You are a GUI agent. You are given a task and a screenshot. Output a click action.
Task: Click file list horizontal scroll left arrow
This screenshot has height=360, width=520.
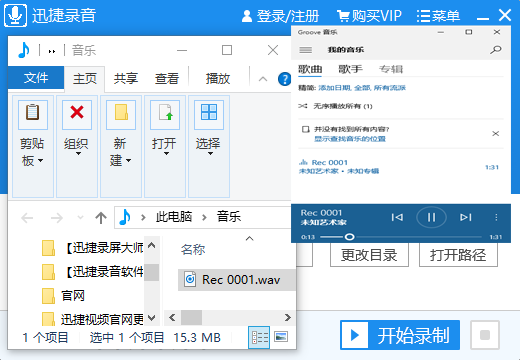[x=172, y=317]
